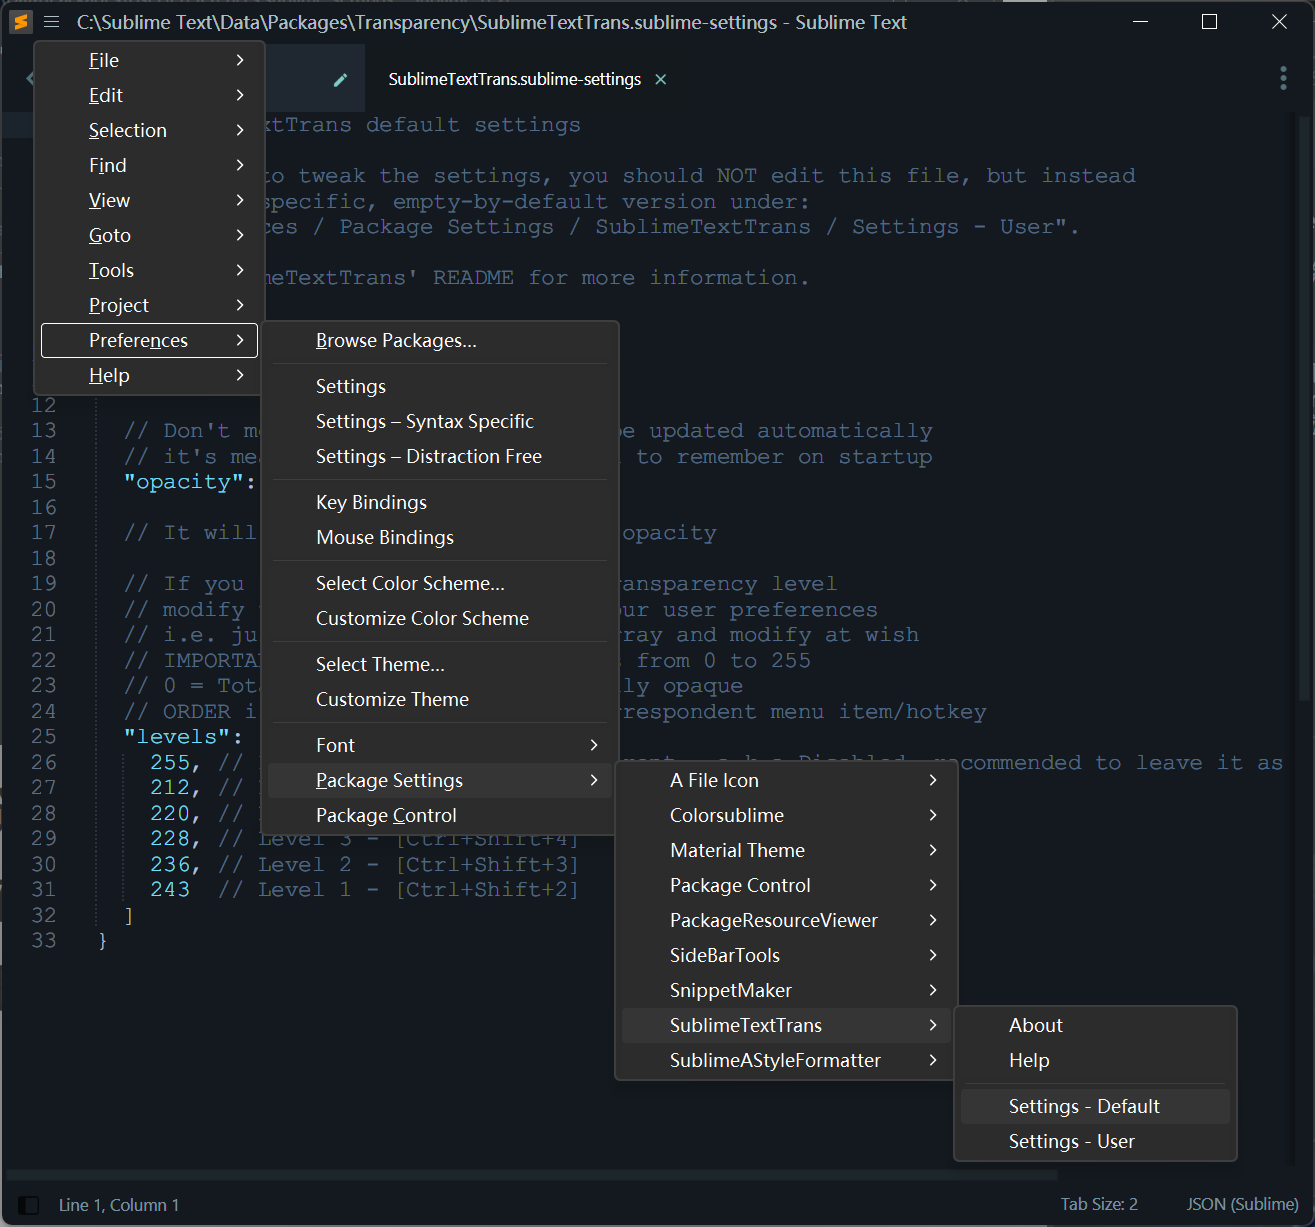This screenshot has width=1315, height=1227.
Task: Click Line 1, Column 1 status
Action: 119,1205
